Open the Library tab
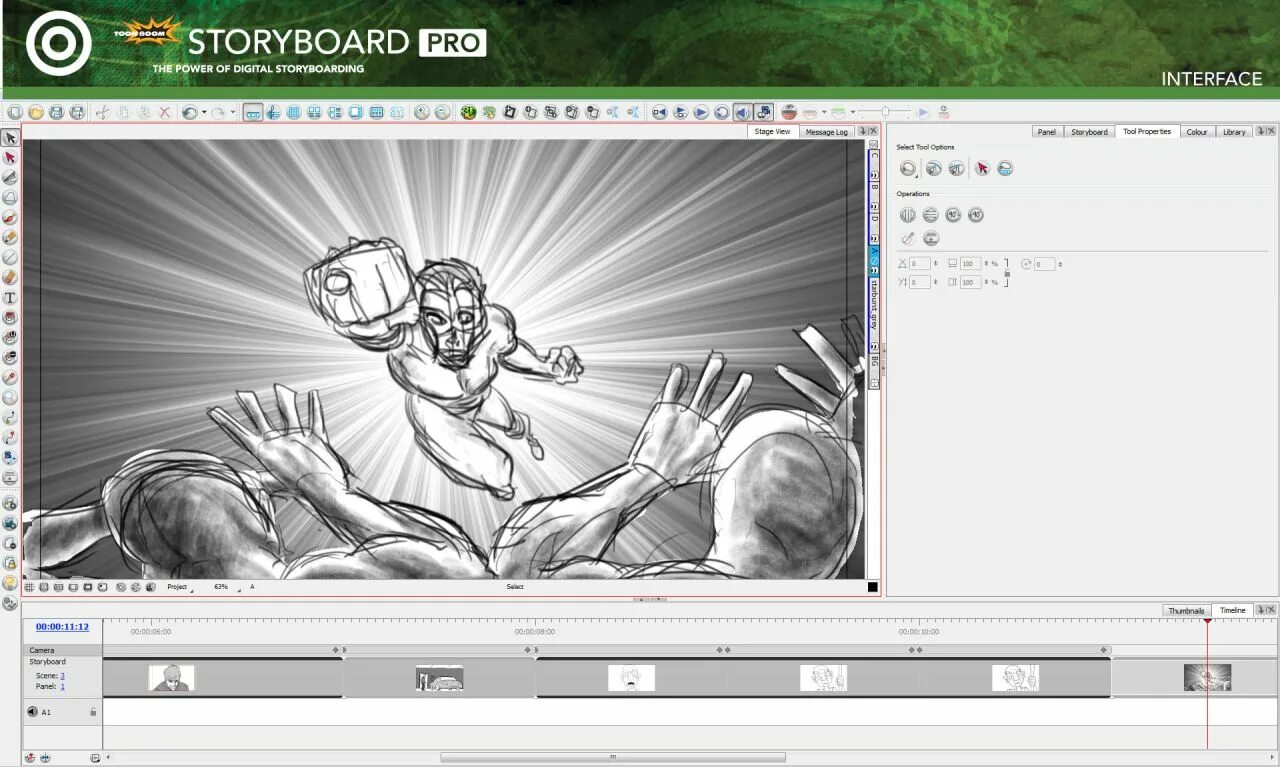1280x767 pixels. 1234,131
